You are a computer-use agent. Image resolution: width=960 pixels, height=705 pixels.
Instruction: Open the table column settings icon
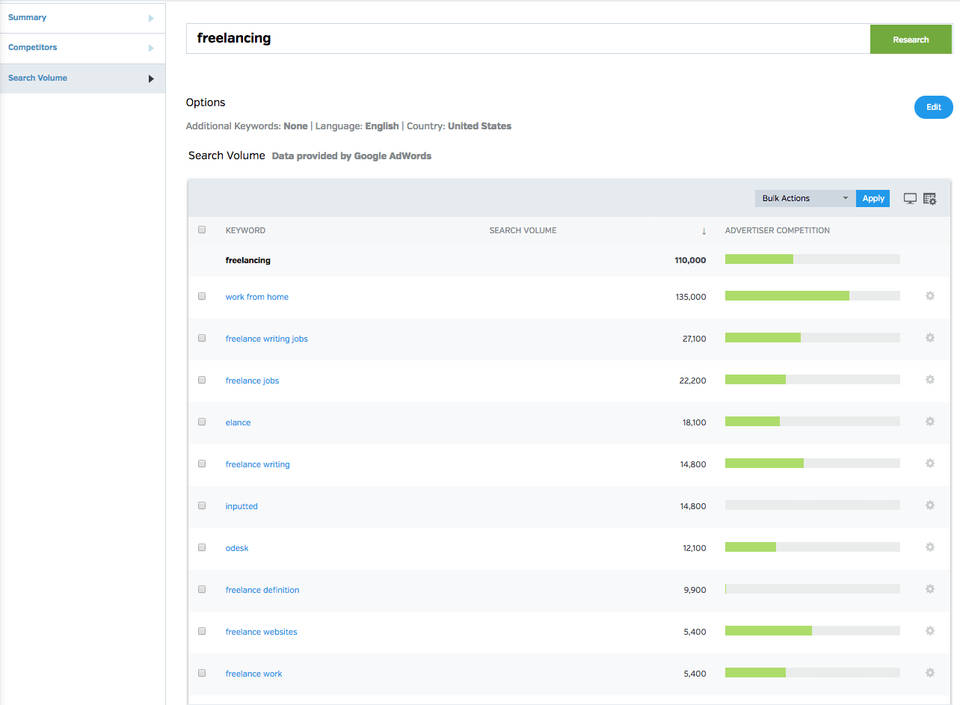[x=929, y=198]
